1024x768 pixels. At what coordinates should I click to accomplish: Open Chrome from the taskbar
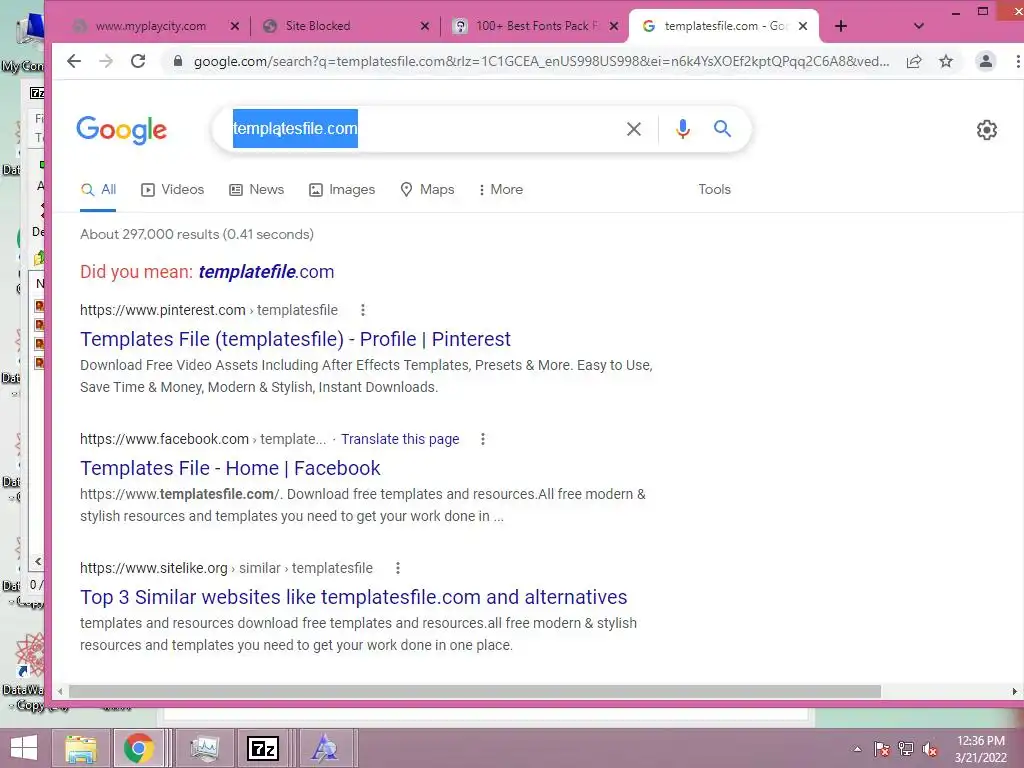click(138, 748)
